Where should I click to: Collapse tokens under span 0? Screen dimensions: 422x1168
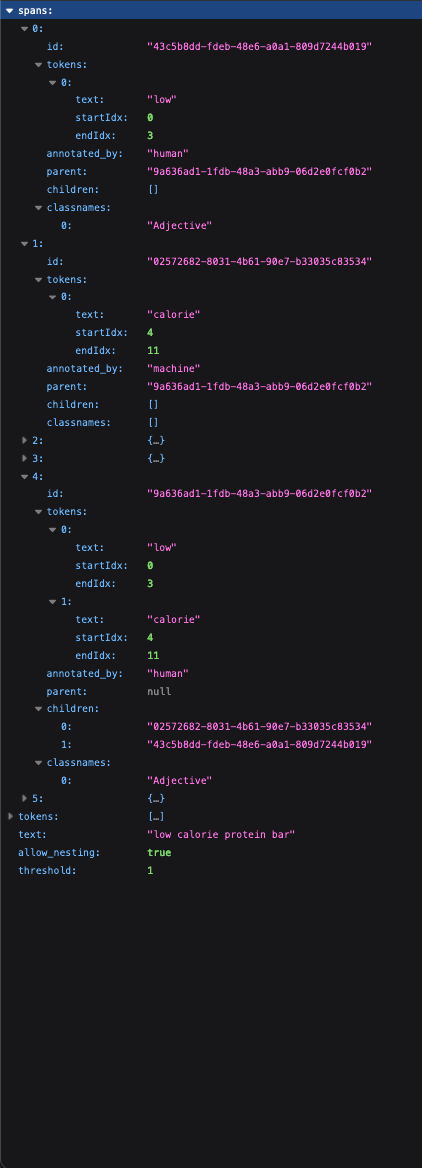38,64
